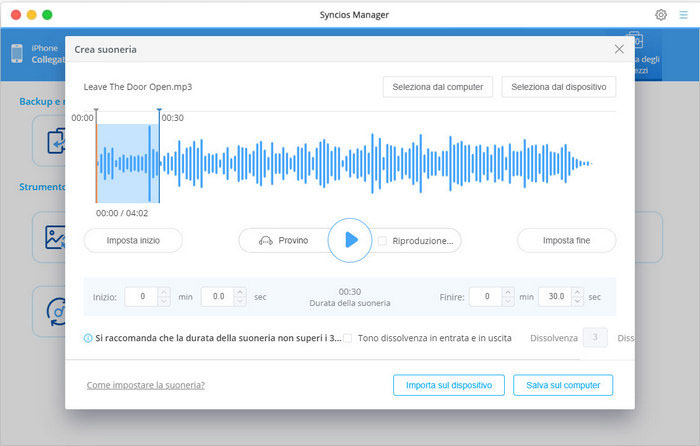Click Seleziona dal dispositivo
The height and width of the screenshot is (446, 700).
558,87
